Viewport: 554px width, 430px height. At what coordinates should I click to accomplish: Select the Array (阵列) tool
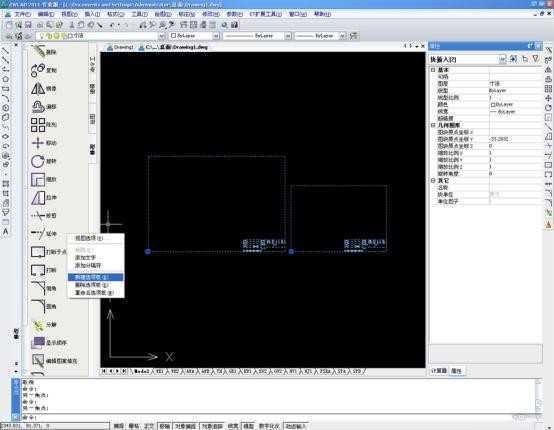(x=43, y=125)
